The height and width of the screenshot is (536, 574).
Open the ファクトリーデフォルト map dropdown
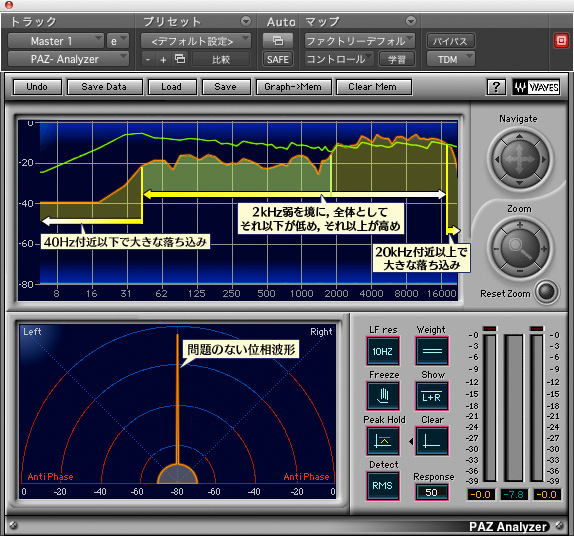360,41
